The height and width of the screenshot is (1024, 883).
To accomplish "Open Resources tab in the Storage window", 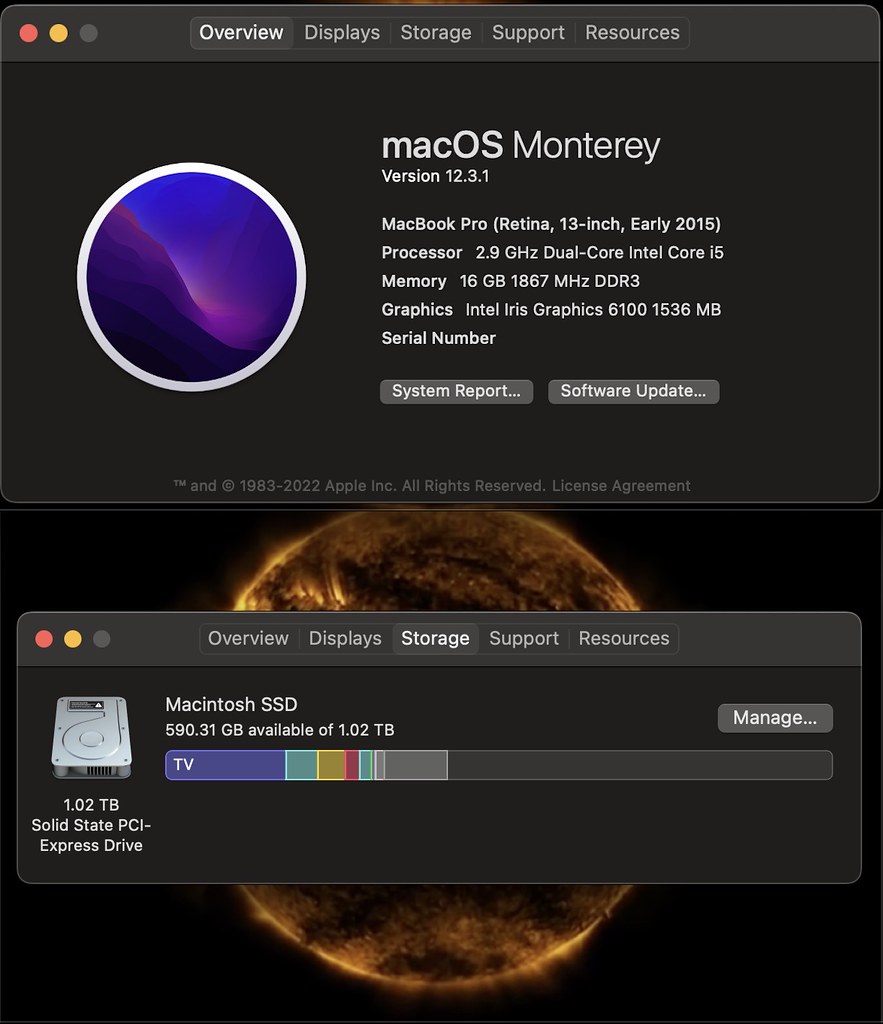I will [624, 638].
